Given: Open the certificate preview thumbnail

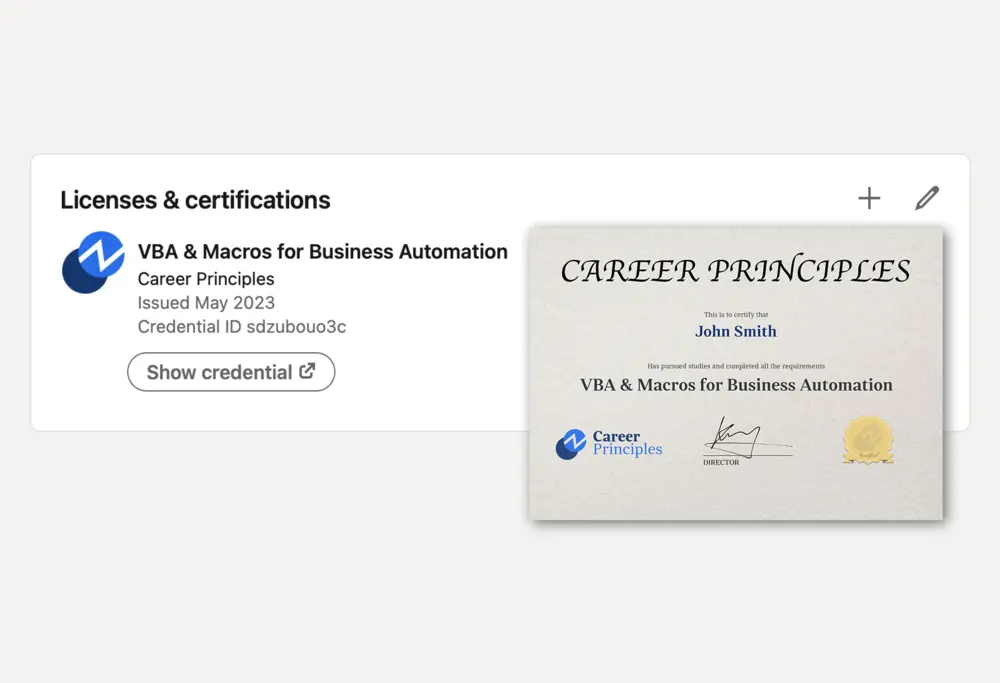Looking at the screenshot, I should 735,372.
